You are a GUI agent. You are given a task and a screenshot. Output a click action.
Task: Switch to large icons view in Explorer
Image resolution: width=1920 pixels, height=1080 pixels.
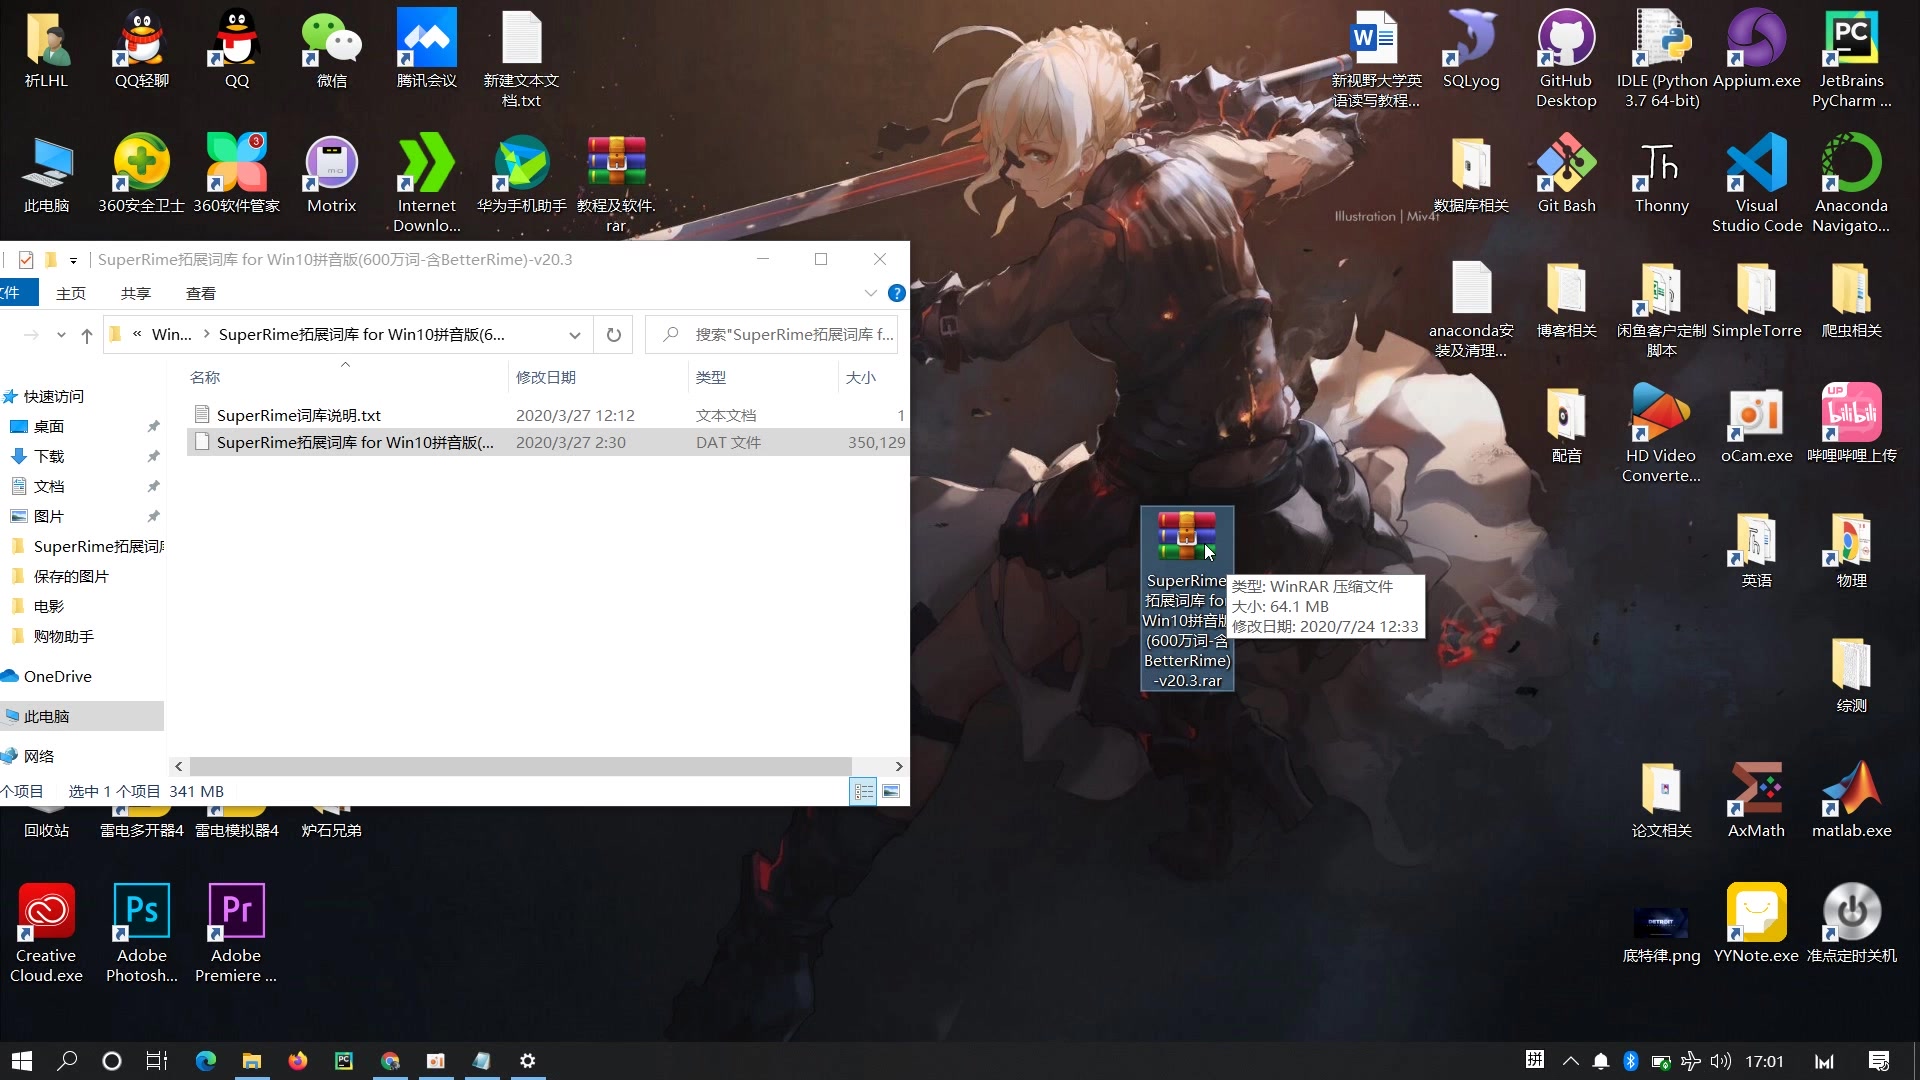pyautogui.click(x=891, y=792)
